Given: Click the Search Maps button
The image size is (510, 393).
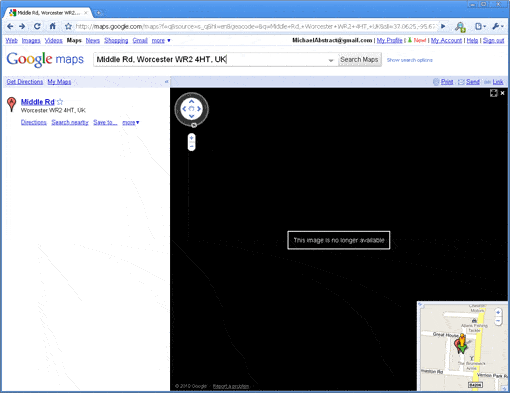Looking at the screenshot, I should tap(359, 60).
